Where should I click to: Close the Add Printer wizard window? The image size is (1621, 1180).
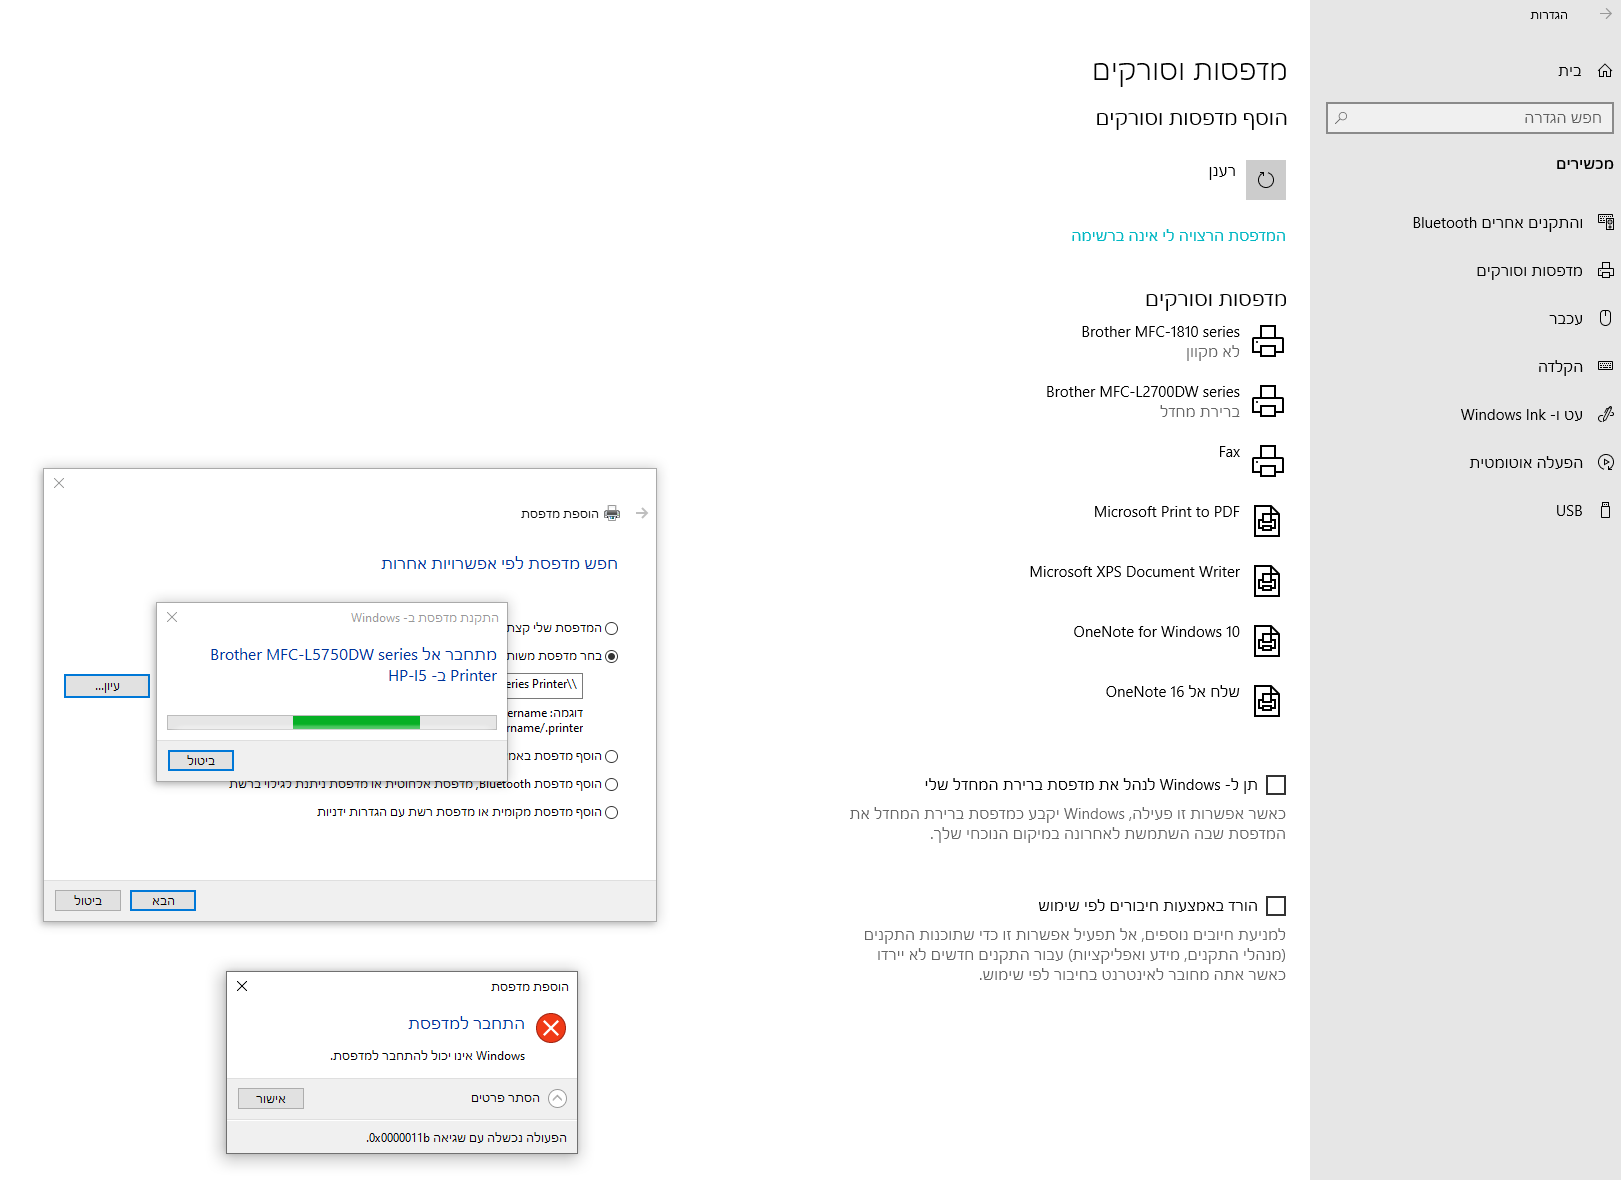[59, 483]
